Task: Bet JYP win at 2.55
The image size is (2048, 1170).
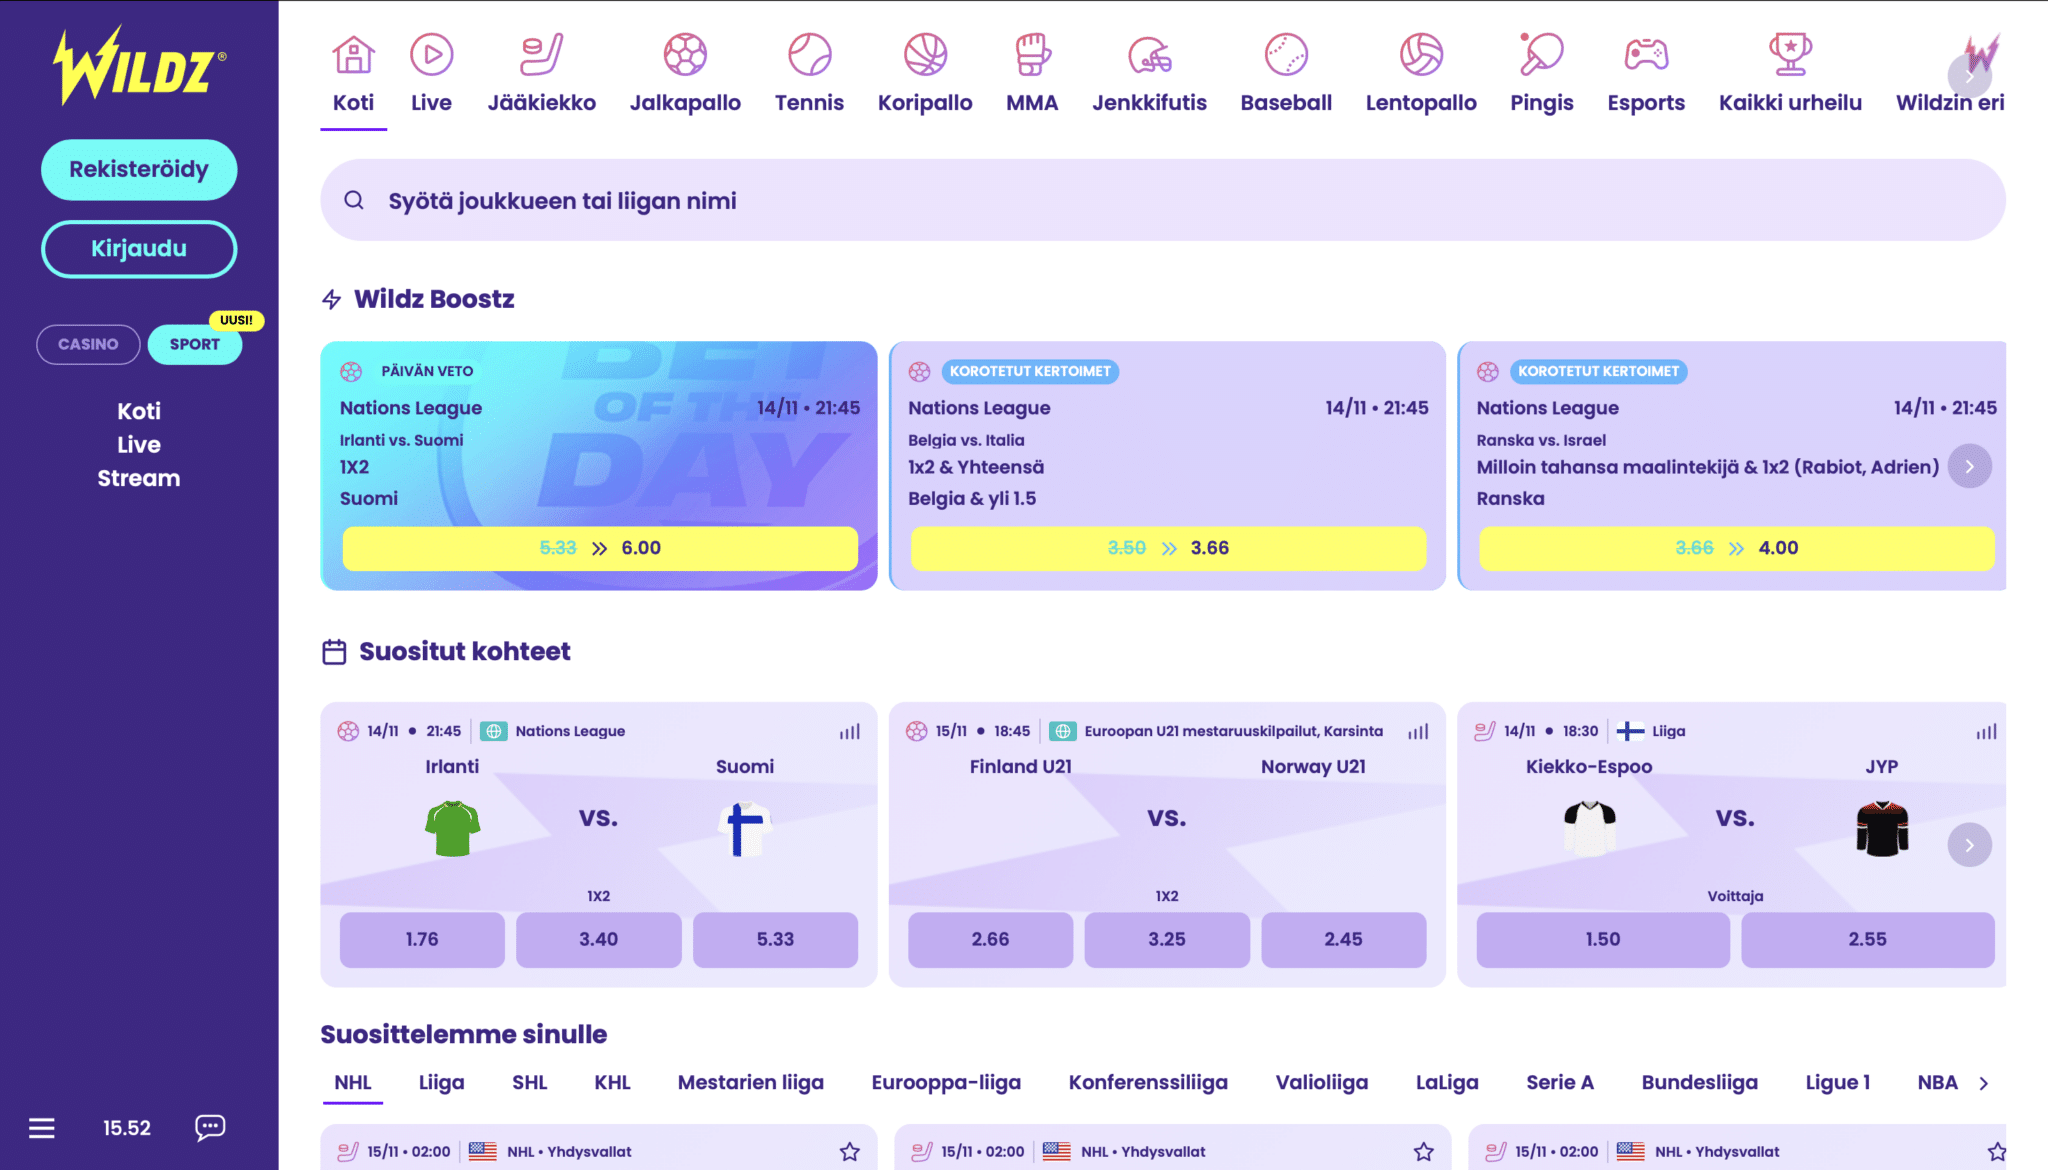Action: (1867, 939)
